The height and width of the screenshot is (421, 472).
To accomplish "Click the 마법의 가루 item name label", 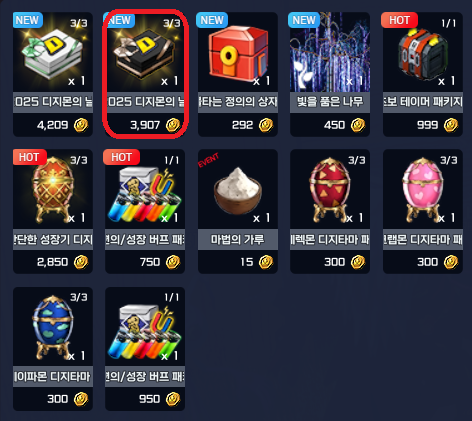I will click(x=237, y=239).
